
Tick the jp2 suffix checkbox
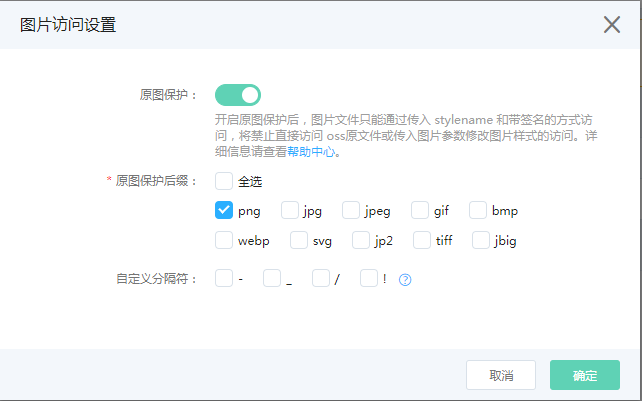coord(361,240)
